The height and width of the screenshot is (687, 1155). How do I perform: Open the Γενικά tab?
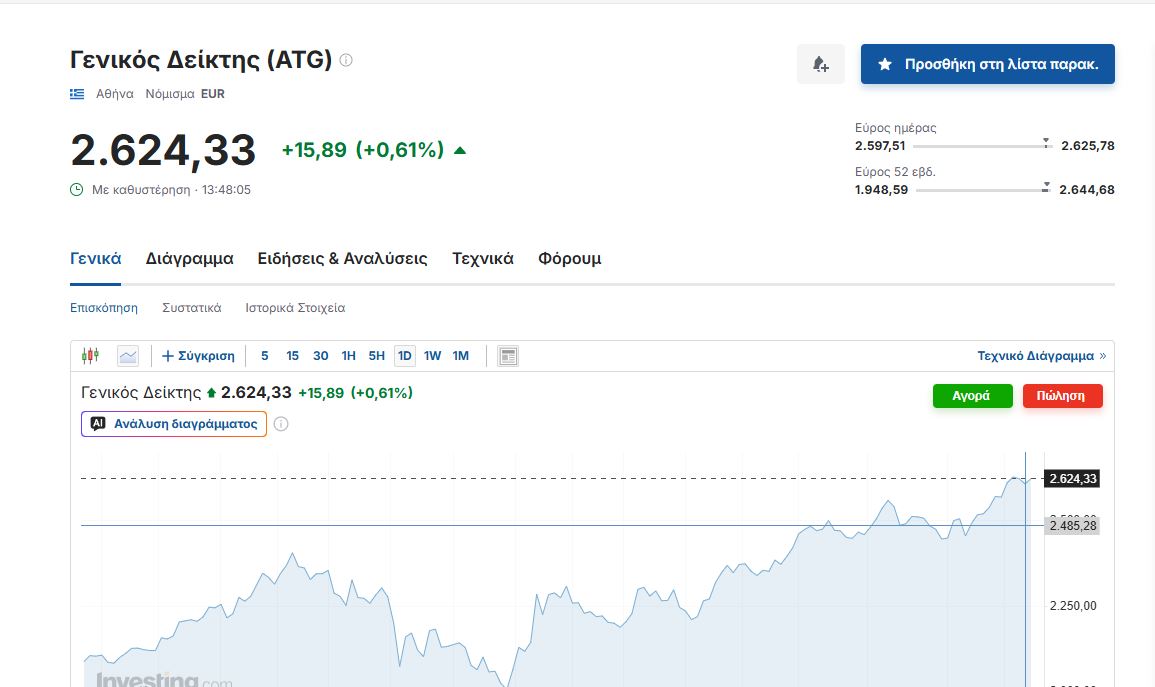coord(96,258)
